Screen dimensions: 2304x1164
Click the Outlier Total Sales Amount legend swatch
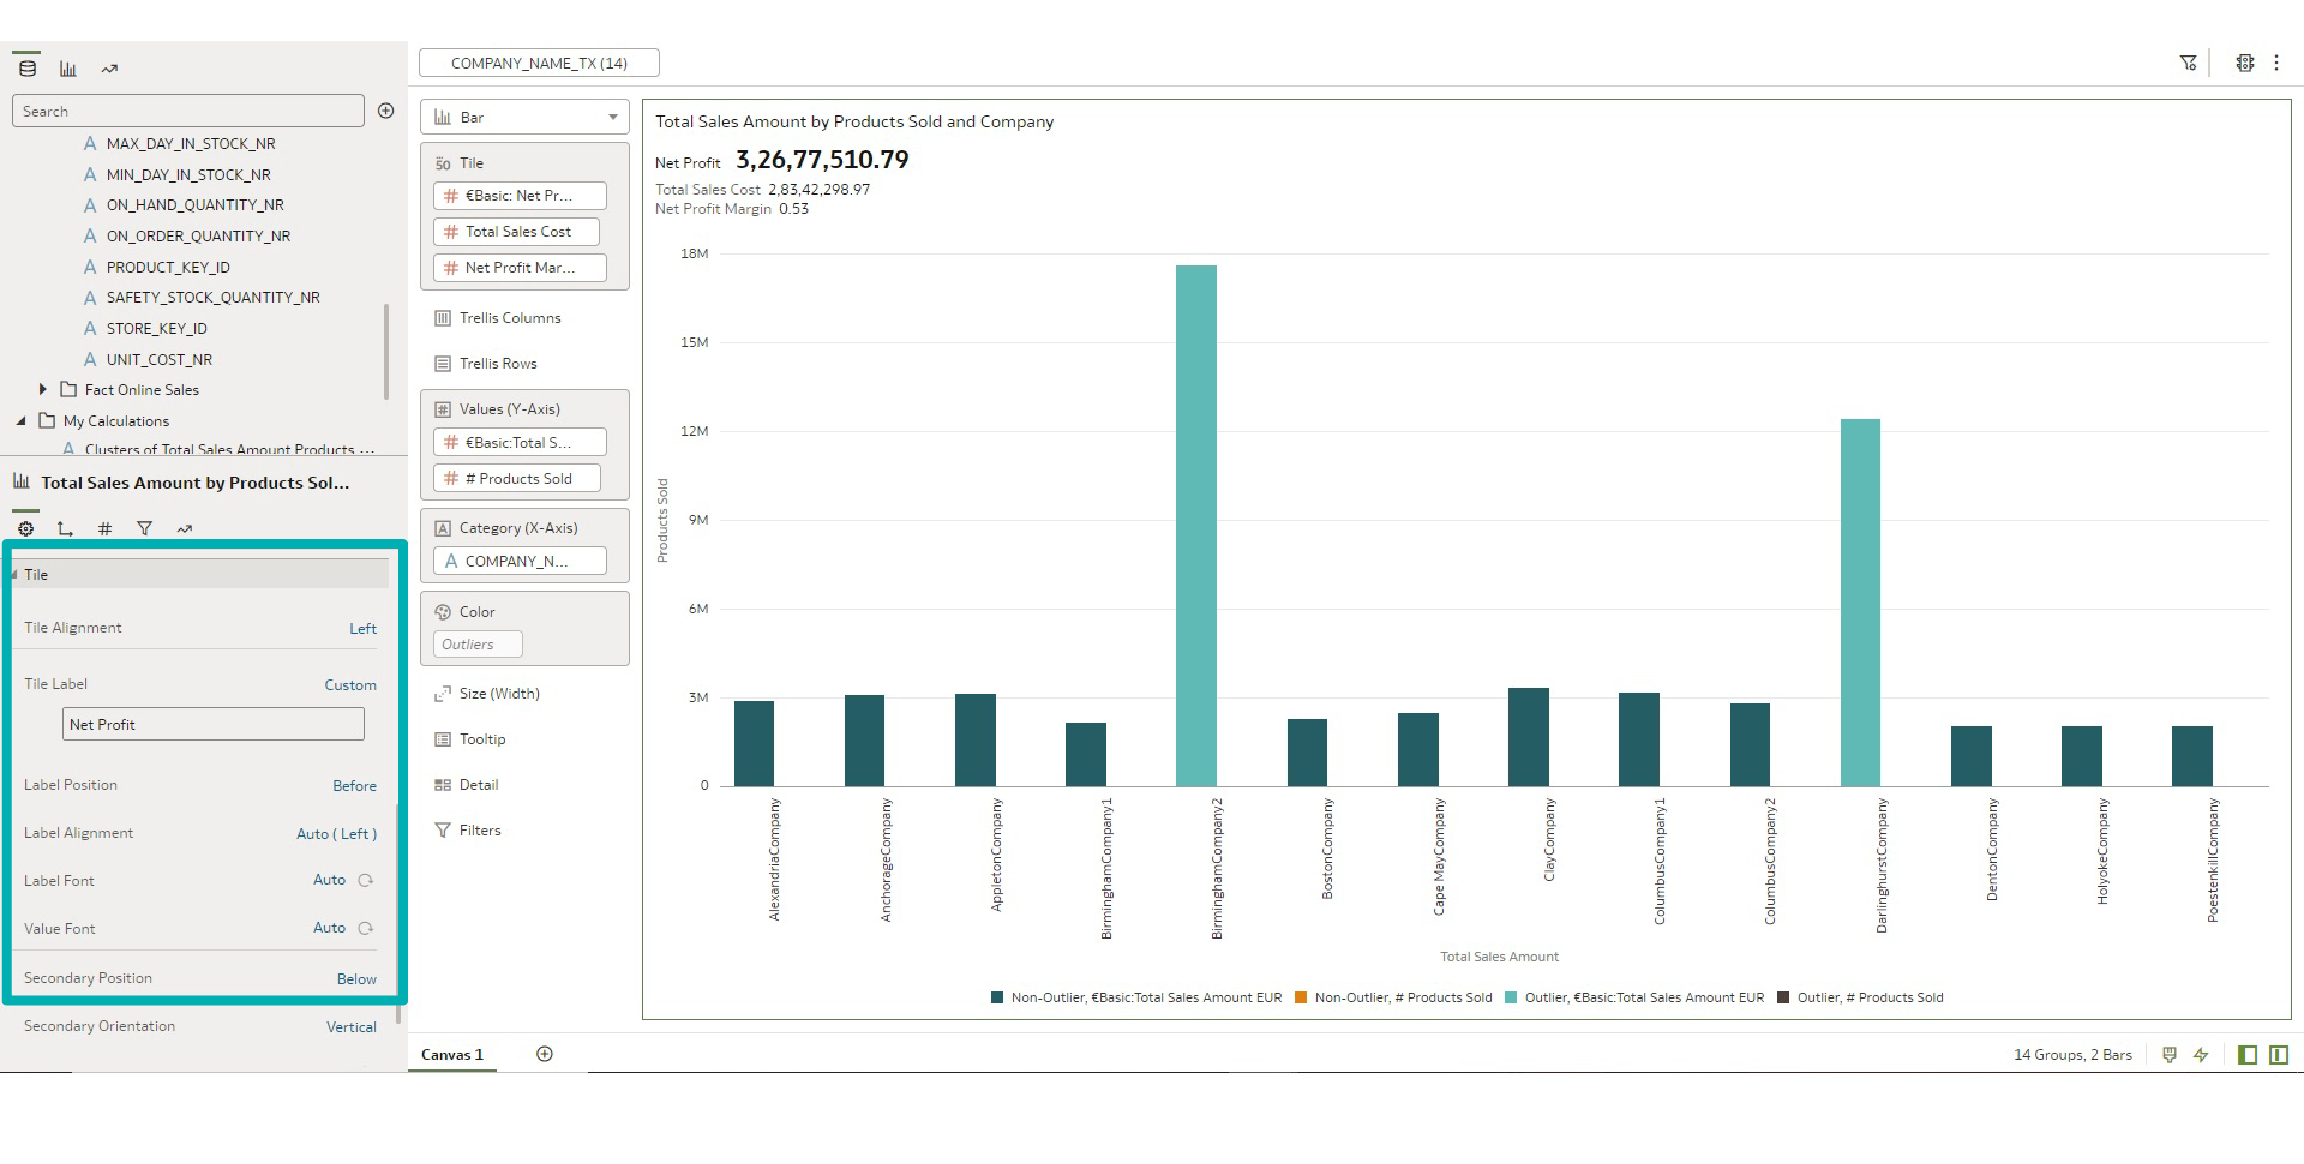(1511, 997)
